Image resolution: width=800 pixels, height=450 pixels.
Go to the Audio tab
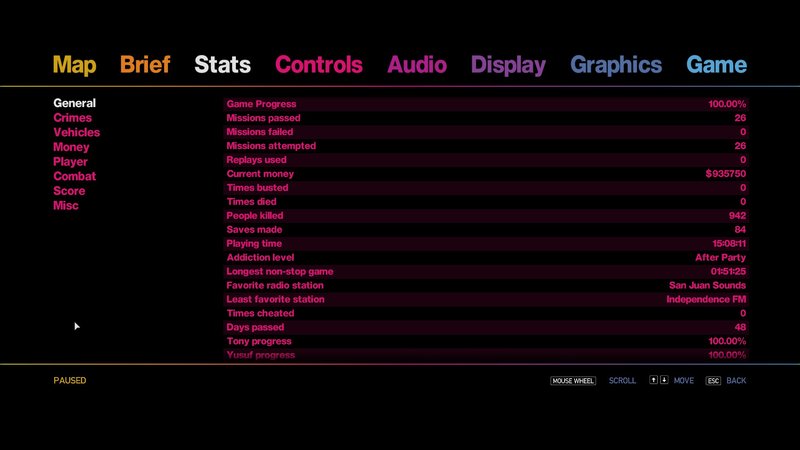(417, 65)
